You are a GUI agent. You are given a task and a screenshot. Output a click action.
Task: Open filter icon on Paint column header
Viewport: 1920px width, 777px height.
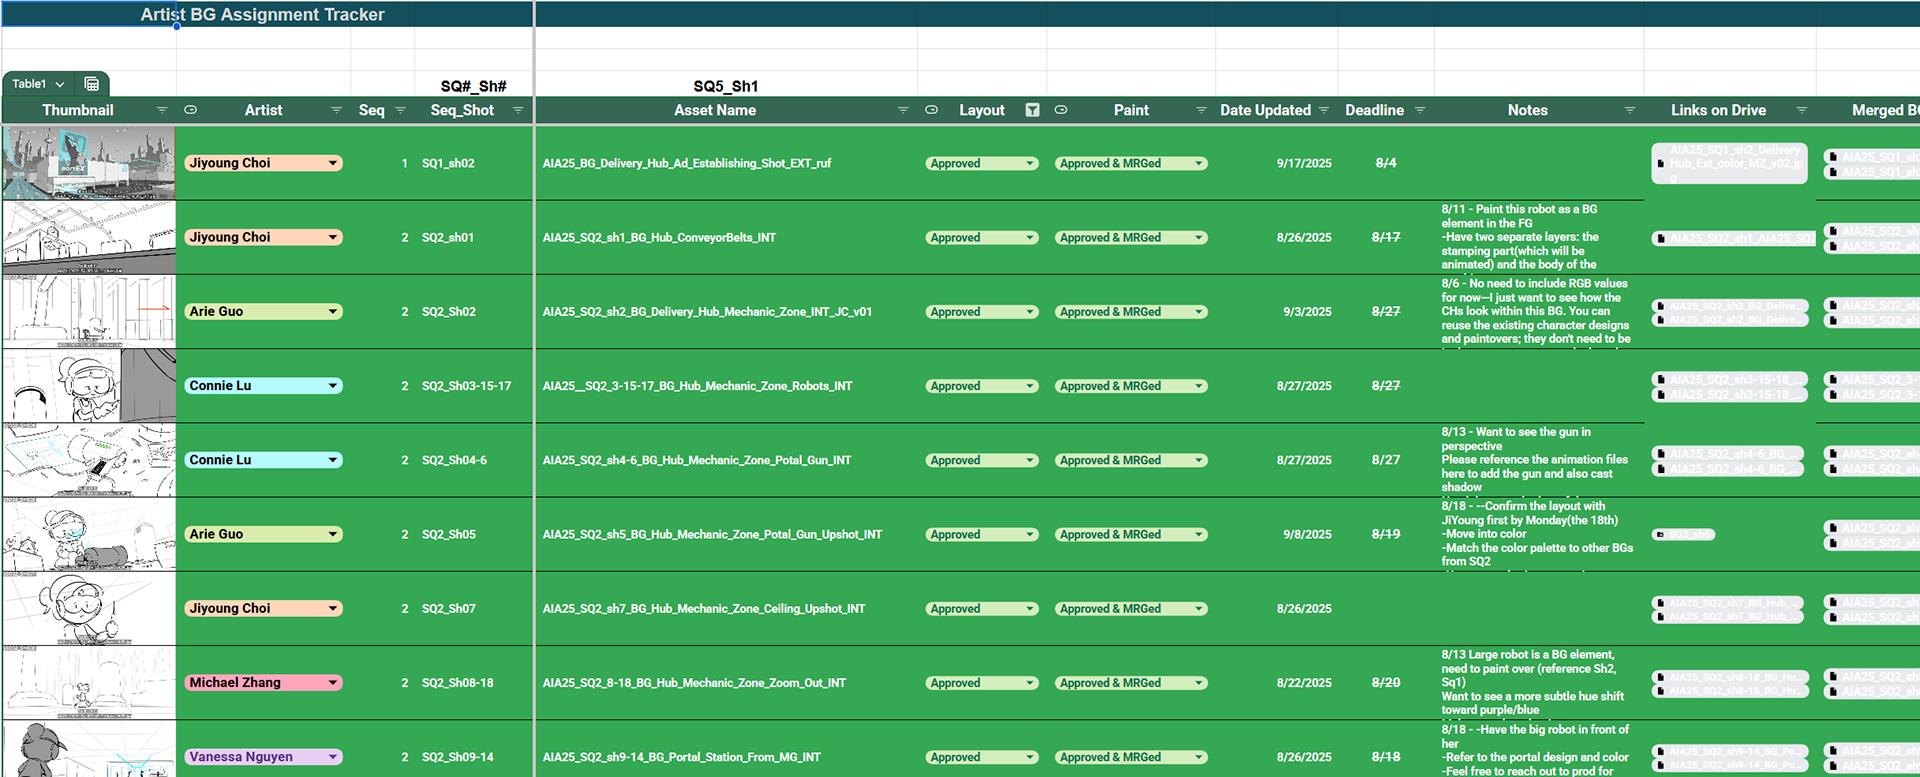pyautogui.click(x=1201, y=110)
